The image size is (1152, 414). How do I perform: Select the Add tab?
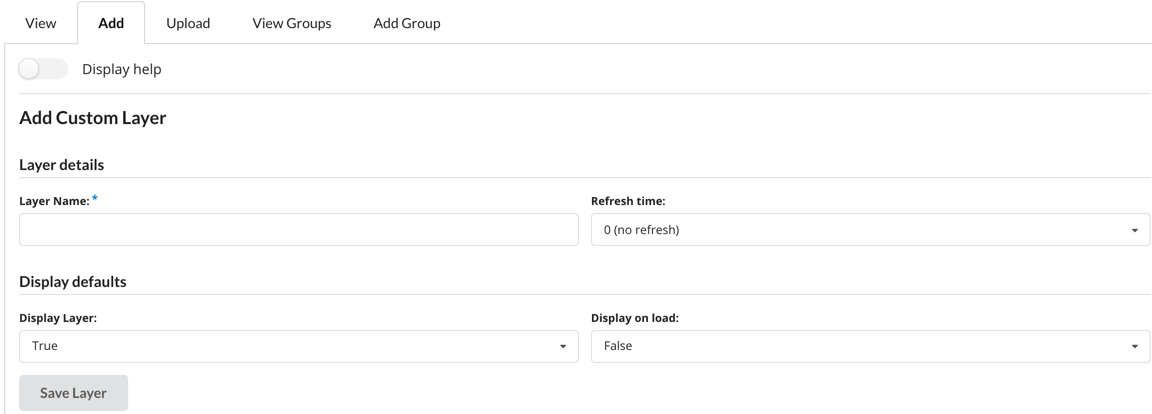pyautogui.click(x=111, y=23)
